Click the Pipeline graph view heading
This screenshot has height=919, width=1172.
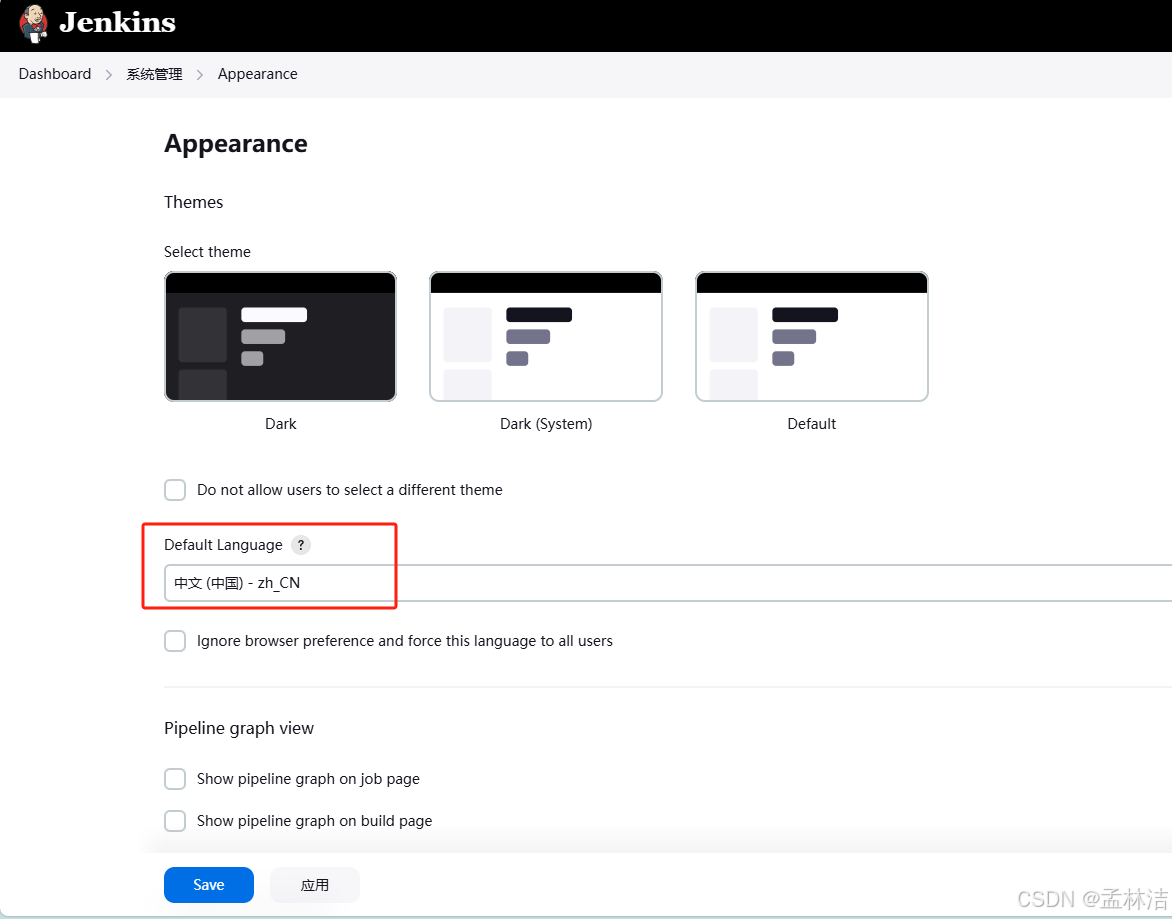[239, 728]
